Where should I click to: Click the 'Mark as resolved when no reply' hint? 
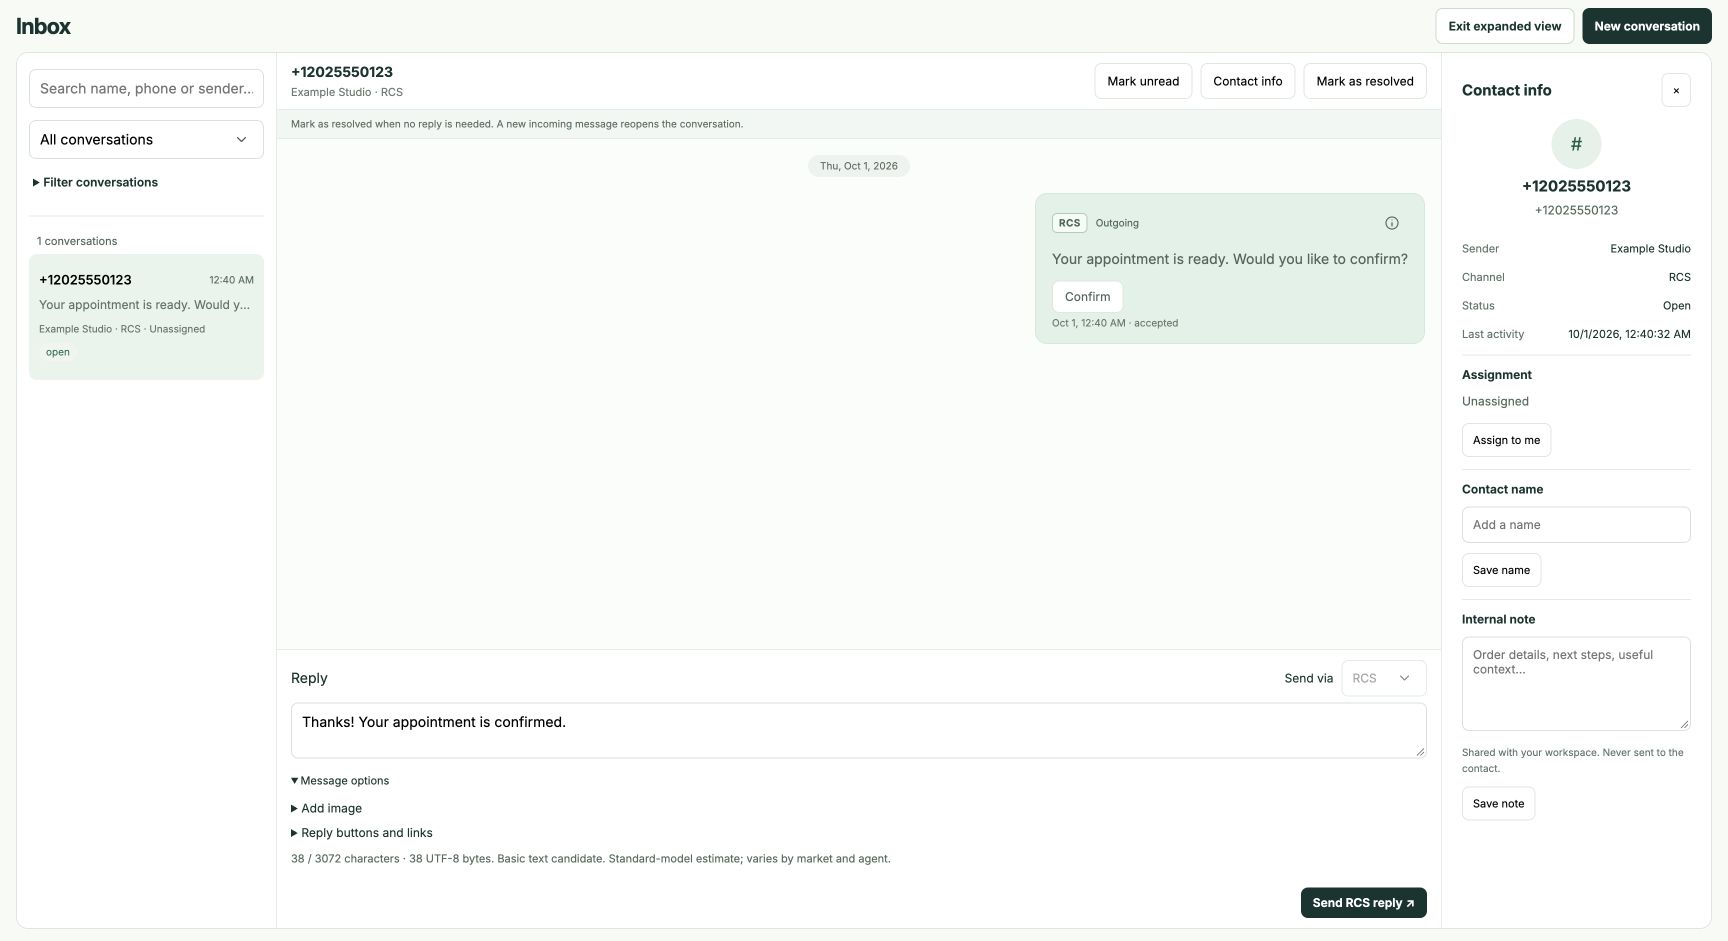click(517, 124)
